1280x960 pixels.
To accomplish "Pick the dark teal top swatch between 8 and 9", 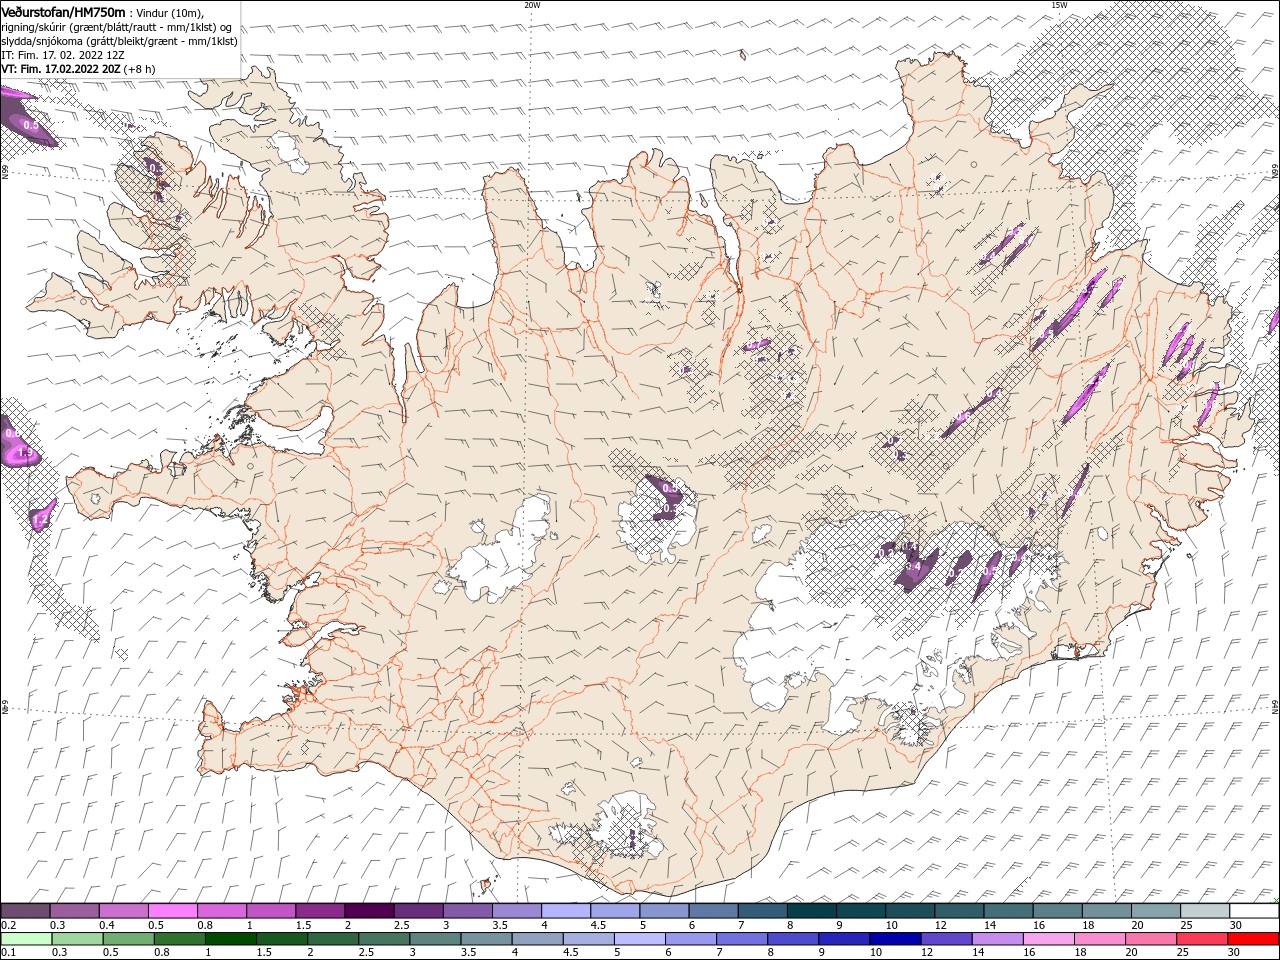I will [x=811, y=911].
